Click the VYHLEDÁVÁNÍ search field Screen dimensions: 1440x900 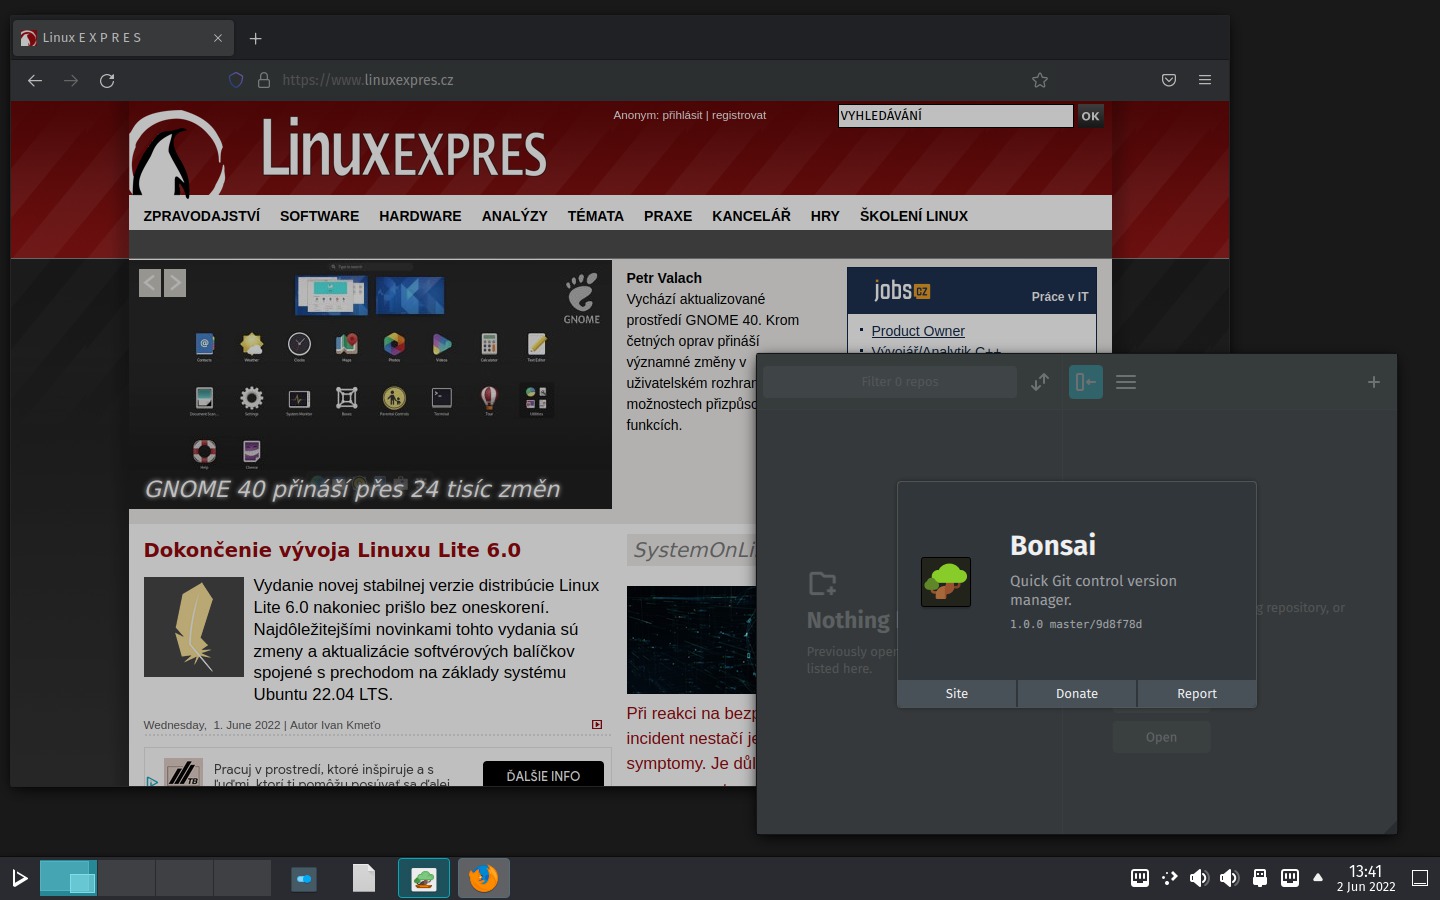point(955,116)
